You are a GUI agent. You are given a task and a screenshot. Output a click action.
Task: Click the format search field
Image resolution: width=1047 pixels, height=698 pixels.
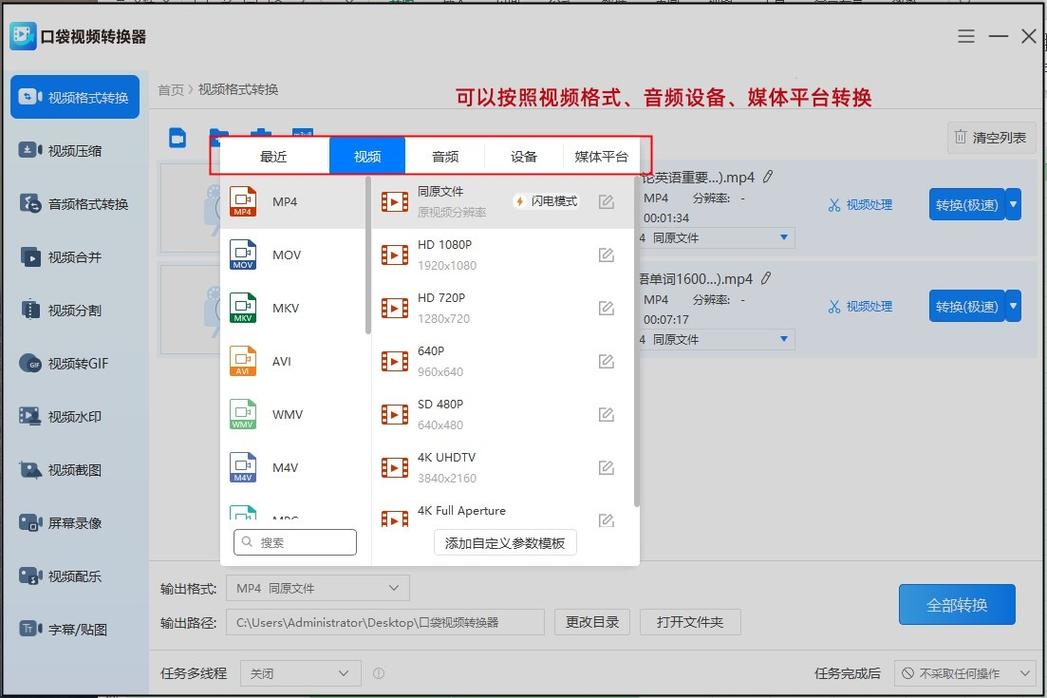point(295,542)
